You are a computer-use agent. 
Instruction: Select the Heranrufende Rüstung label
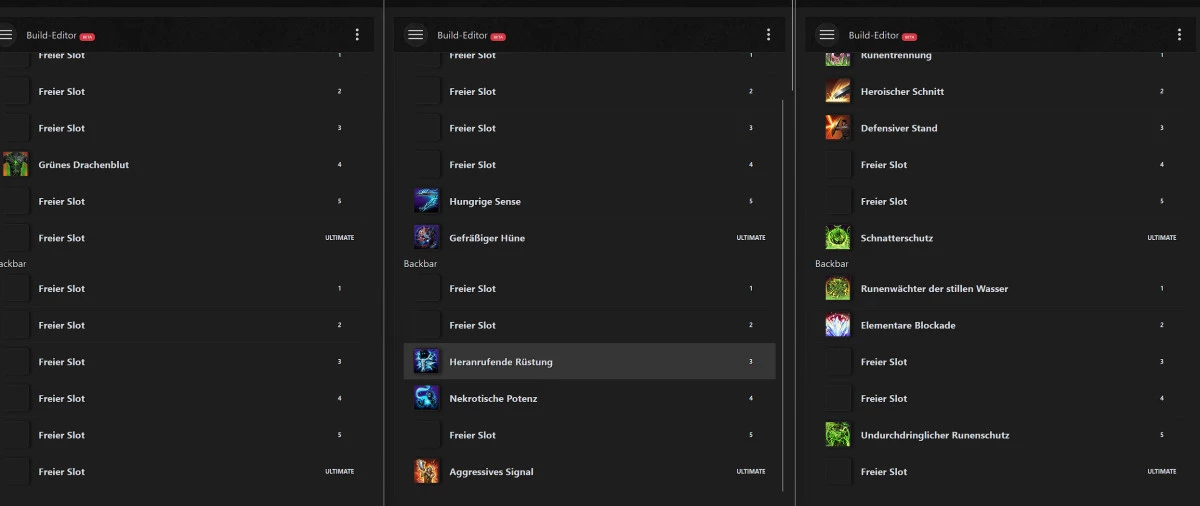tap(501, 362)
